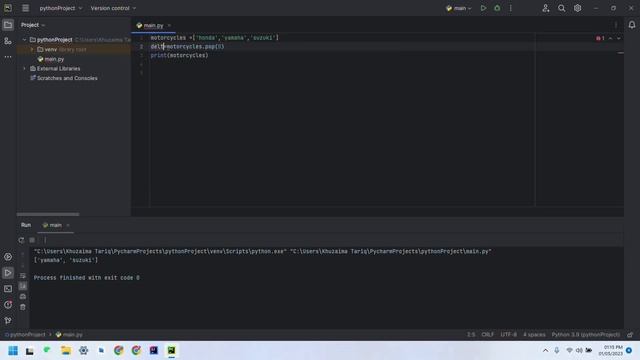
Task: Open editor tabs options kebab
Action: click(616, 25)
